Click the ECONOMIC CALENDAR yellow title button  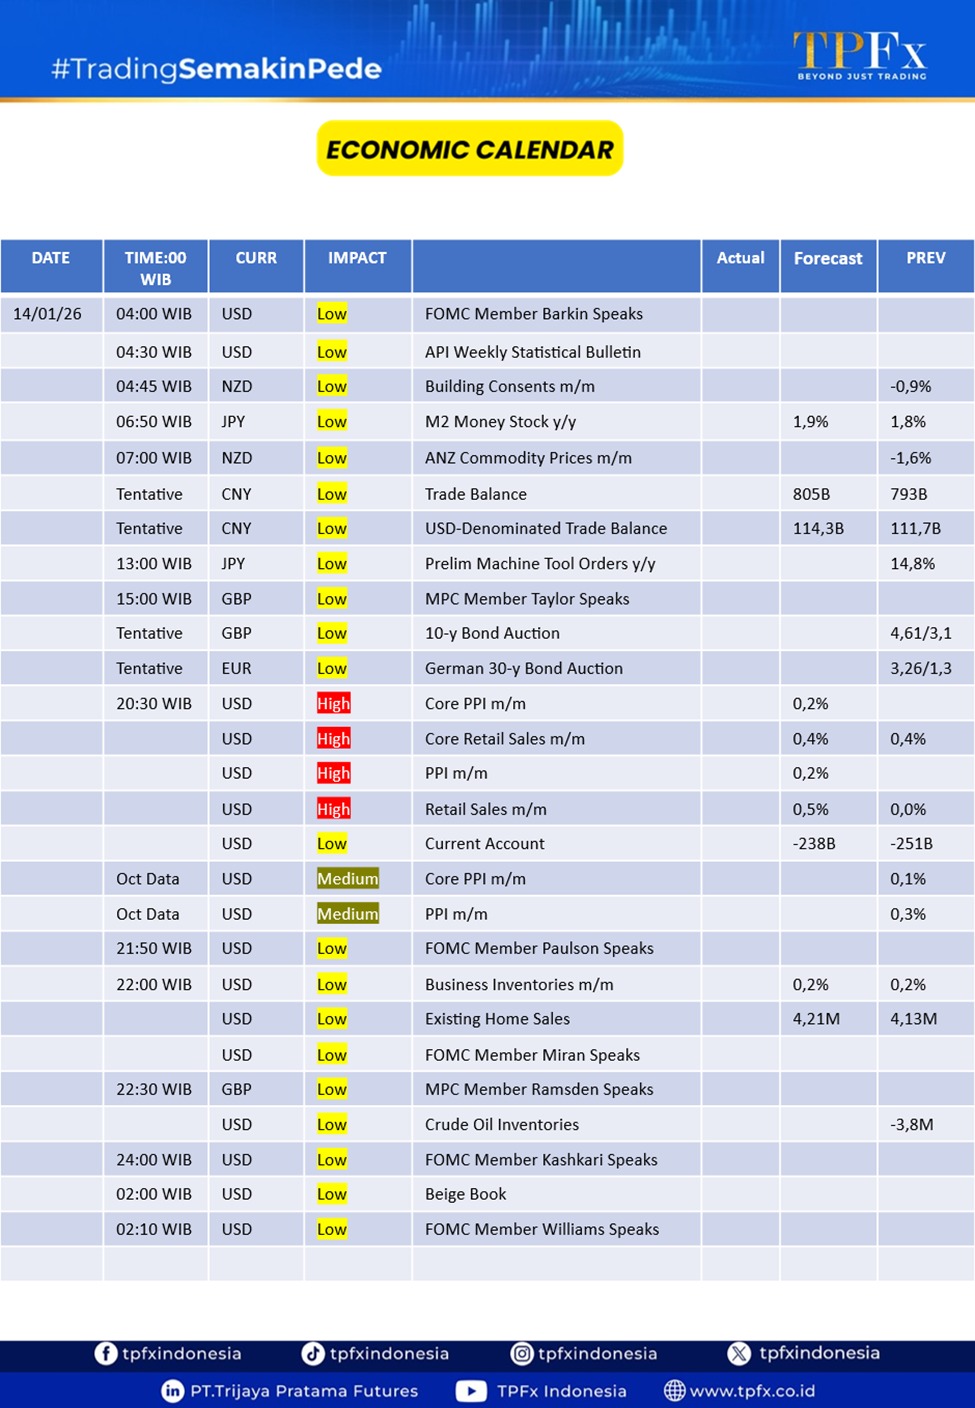click(470, 149)
